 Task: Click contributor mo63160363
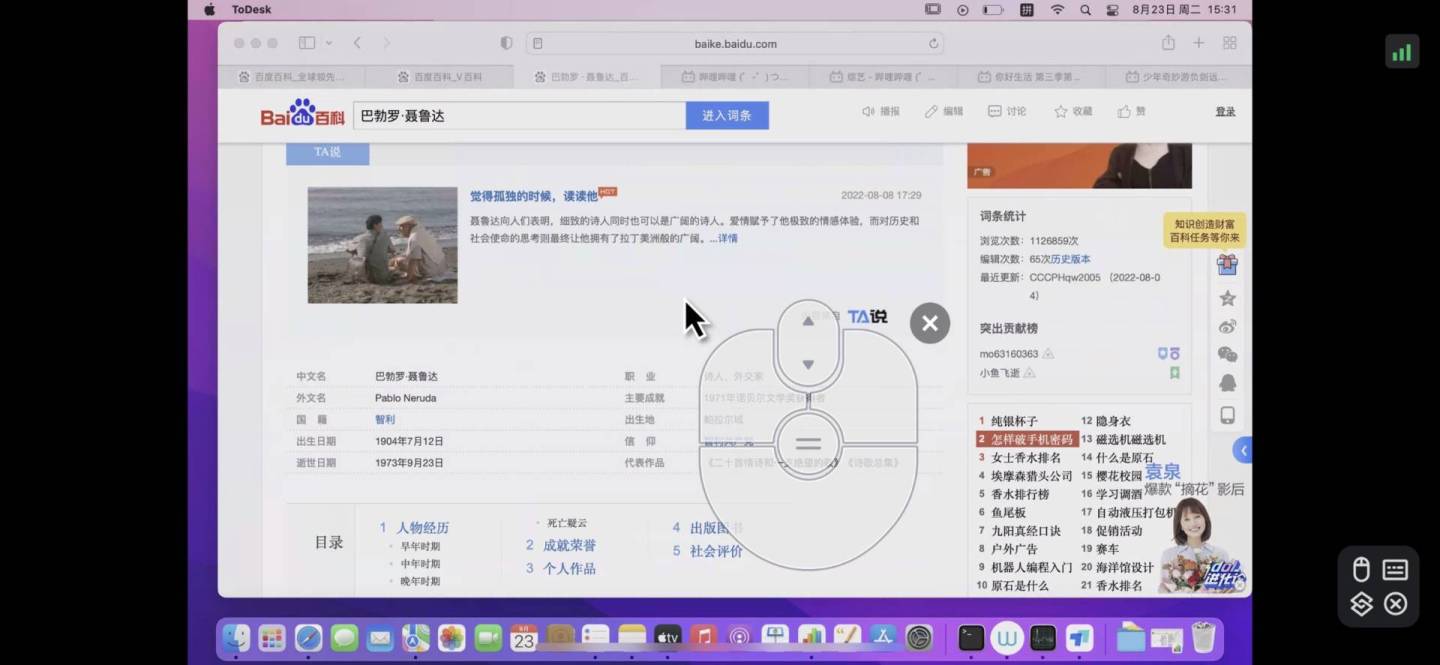coord(1009,354)
